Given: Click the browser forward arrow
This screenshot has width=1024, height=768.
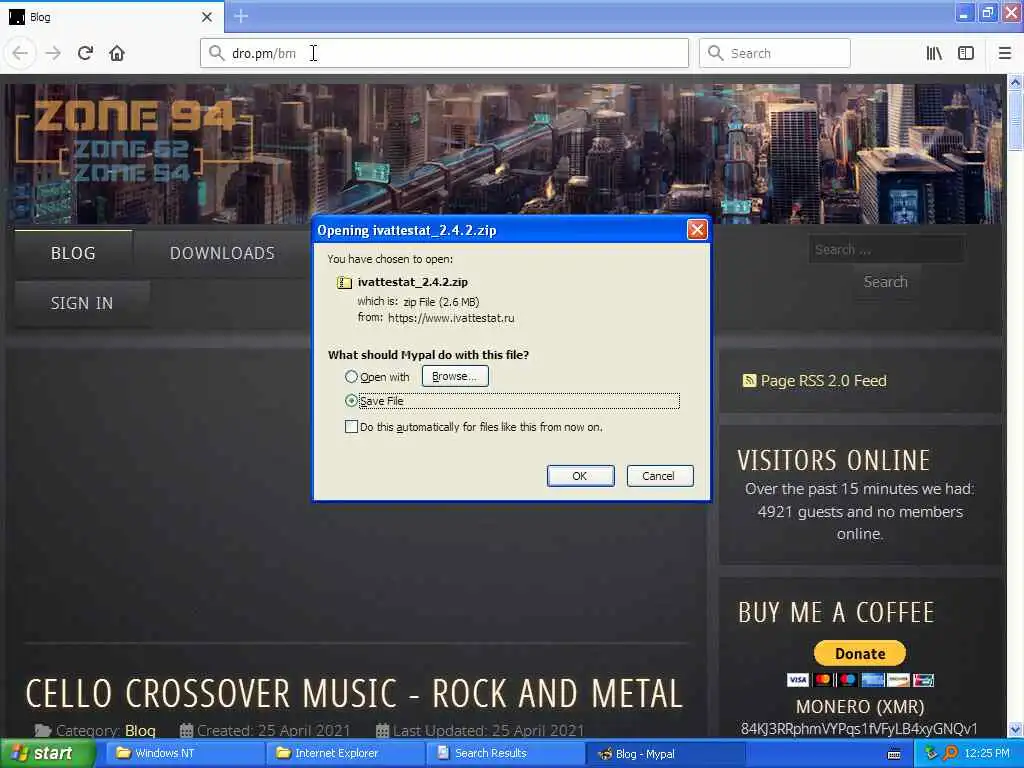Looking at the screenshot, I should pyautogui.click(x=53, y=53).
